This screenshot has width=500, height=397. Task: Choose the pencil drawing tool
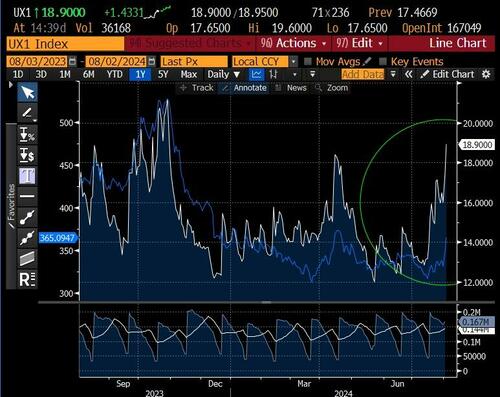[27, 113]
